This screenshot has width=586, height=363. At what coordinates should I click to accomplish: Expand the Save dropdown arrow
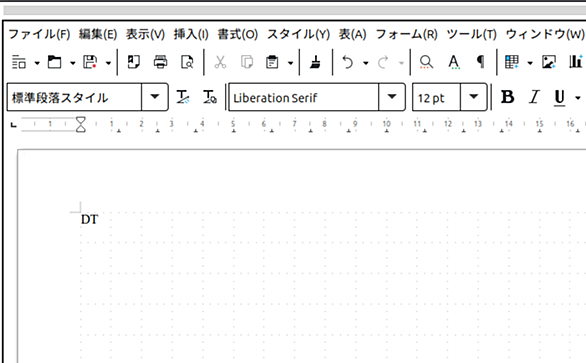[x=108, y=63]
